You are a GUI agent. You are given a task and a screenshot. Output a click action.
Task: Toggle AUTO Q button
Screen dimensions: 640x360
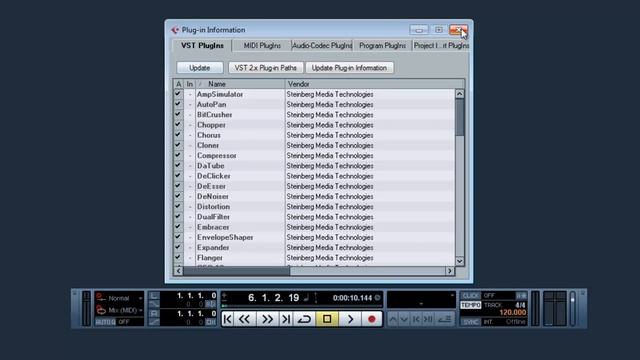[x=105, y=322]
